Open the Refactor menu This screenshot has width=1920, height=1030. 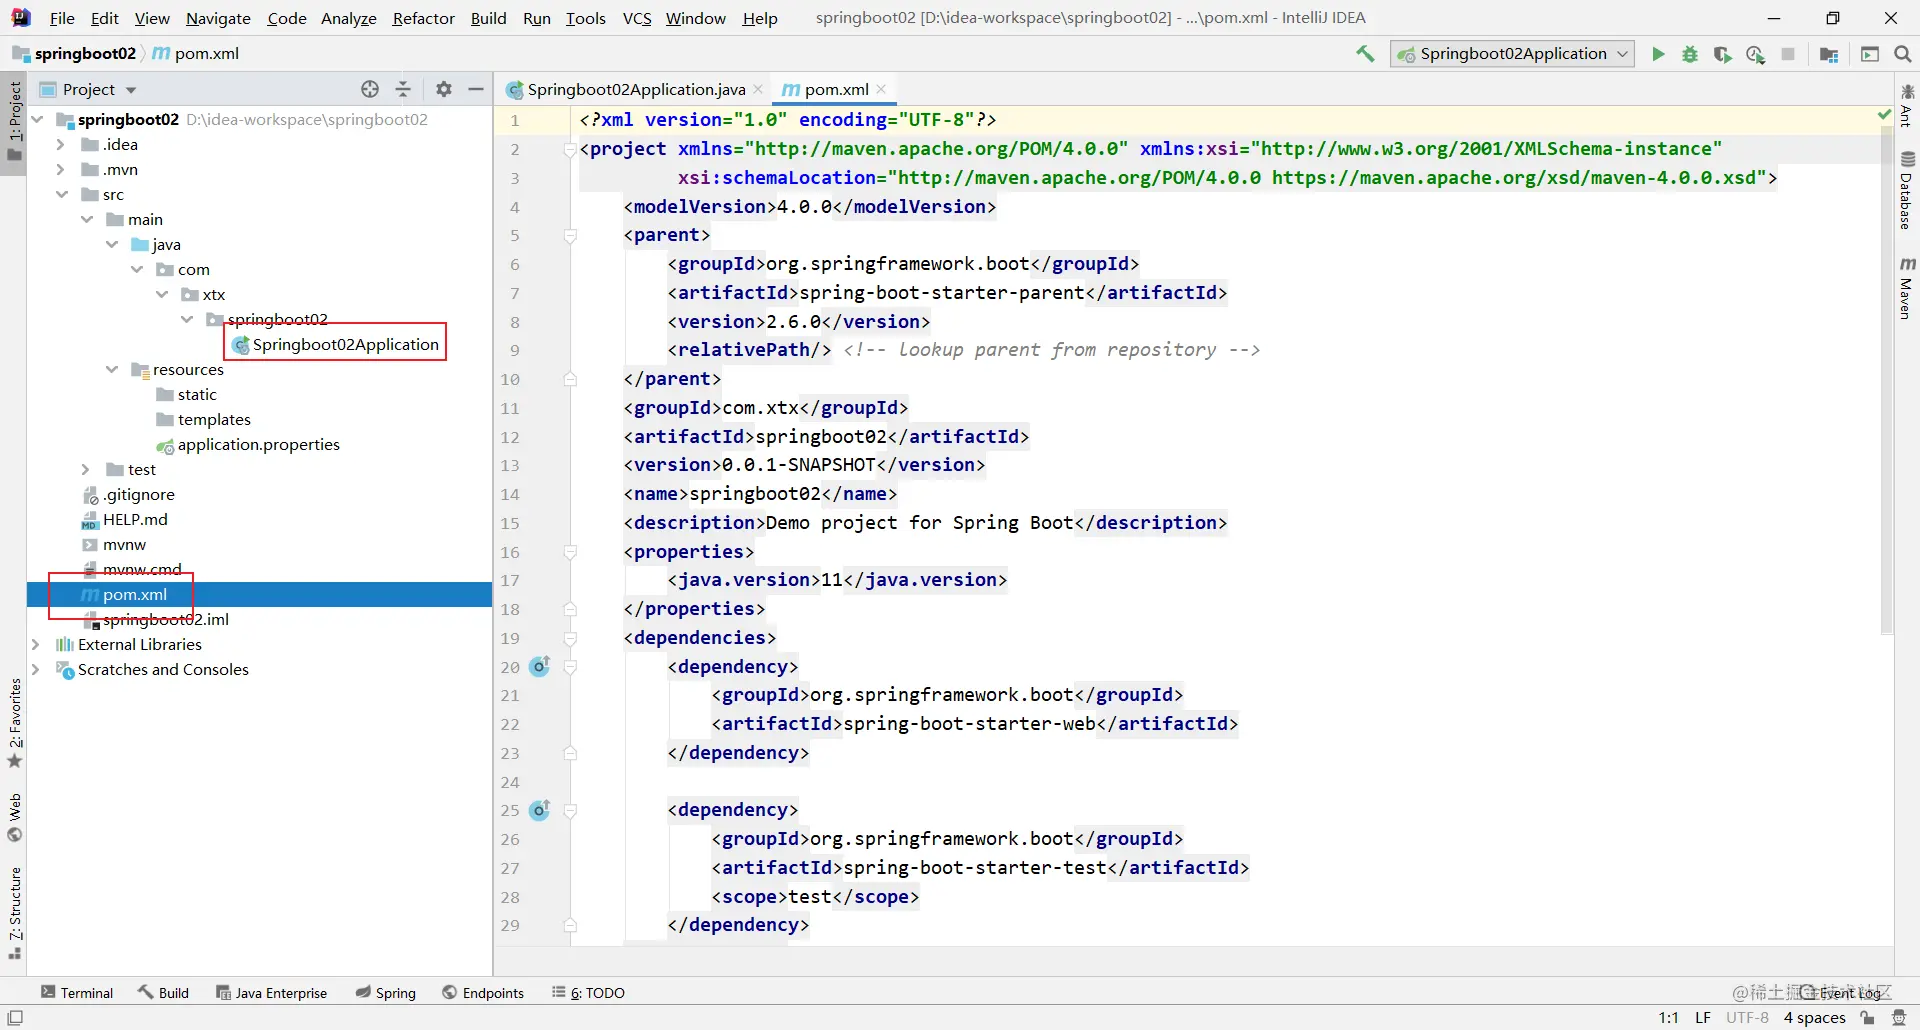point(423,18)
